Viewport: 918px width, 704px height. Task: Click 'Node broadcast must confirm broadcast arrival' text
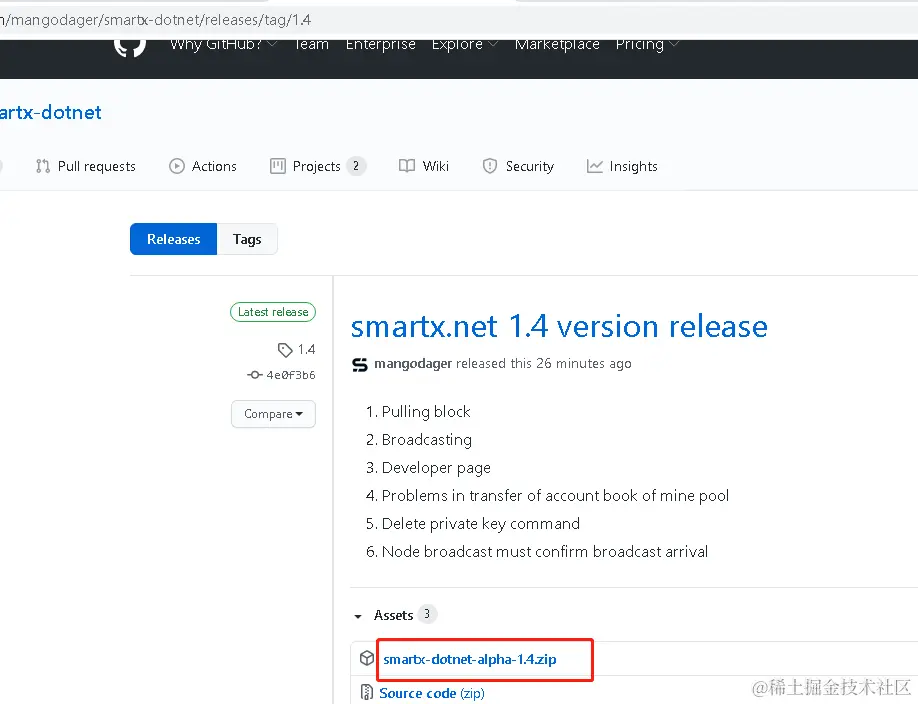[544, 552]
